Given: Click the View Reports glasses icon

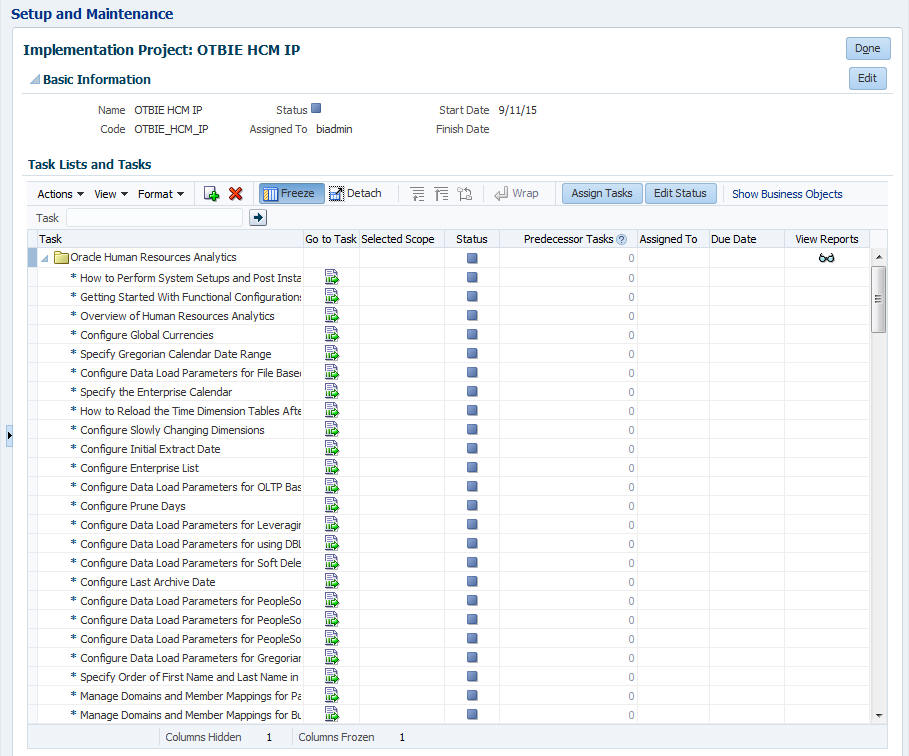Looking at the screenshot, I should 825,257.
